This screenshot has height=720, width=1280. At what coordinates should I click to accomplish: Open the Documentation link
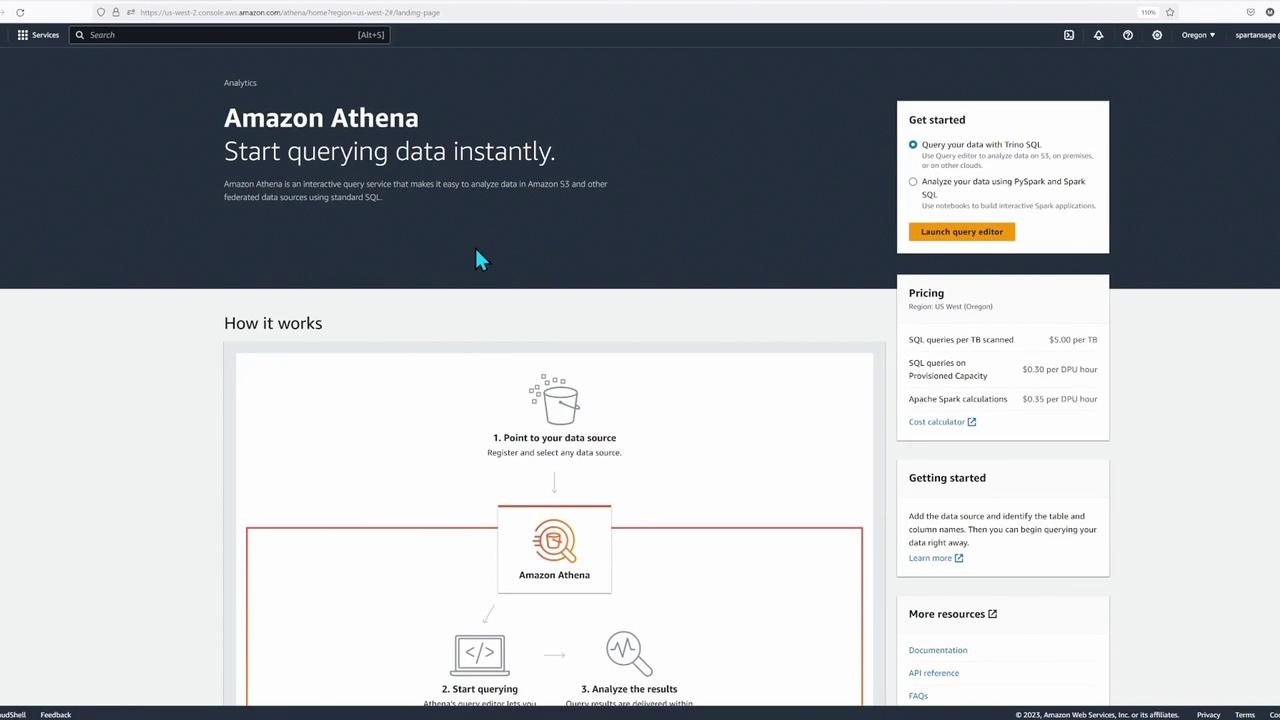pyautogui.click(x=938, y=650)
